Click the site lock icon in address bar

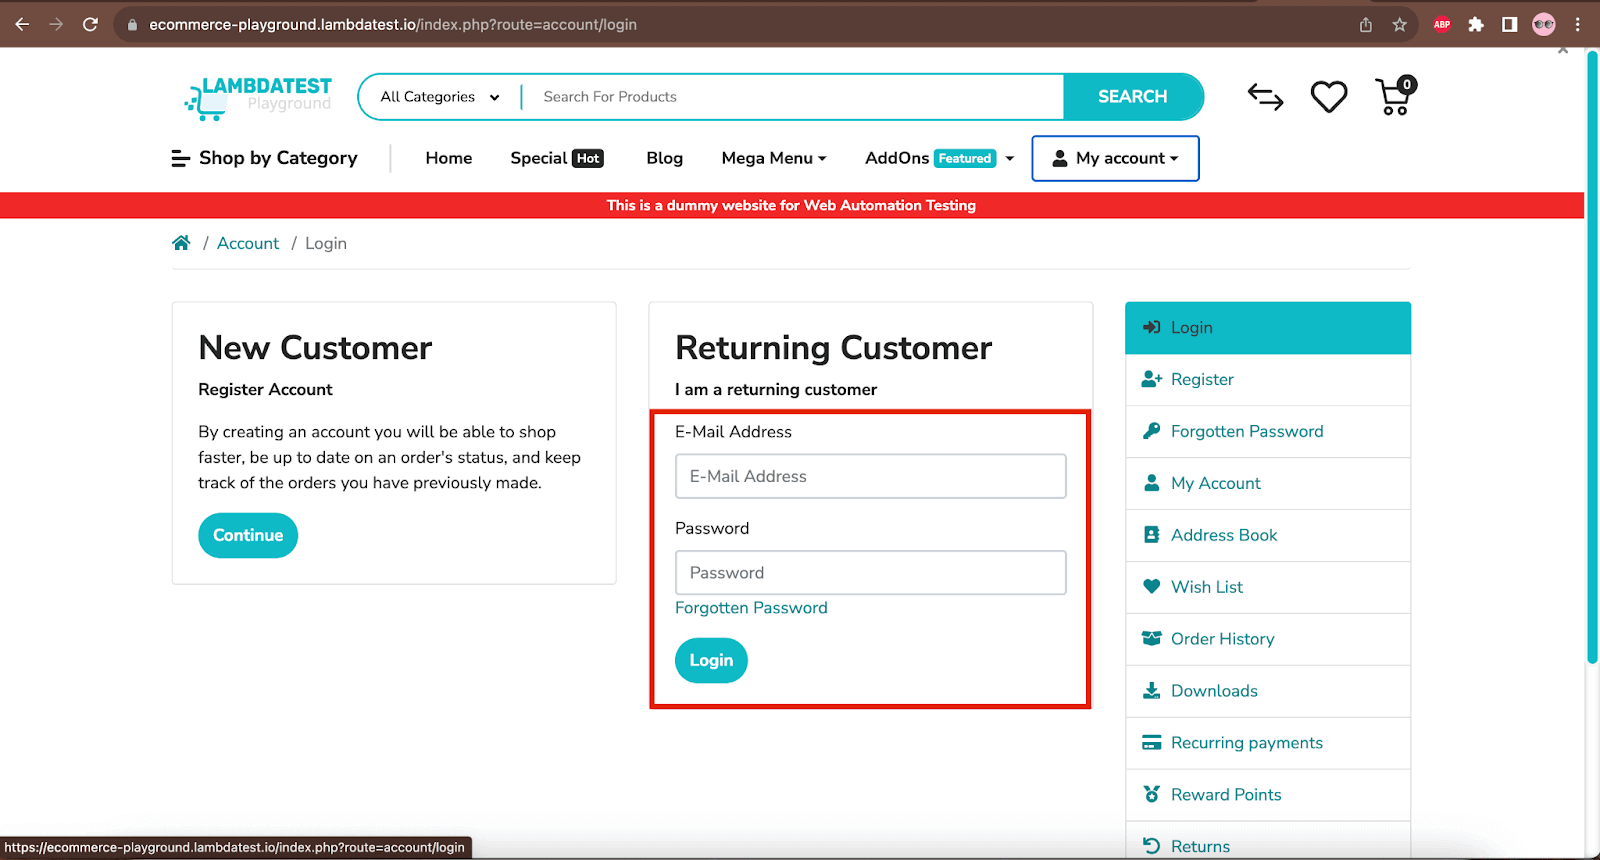132,25
